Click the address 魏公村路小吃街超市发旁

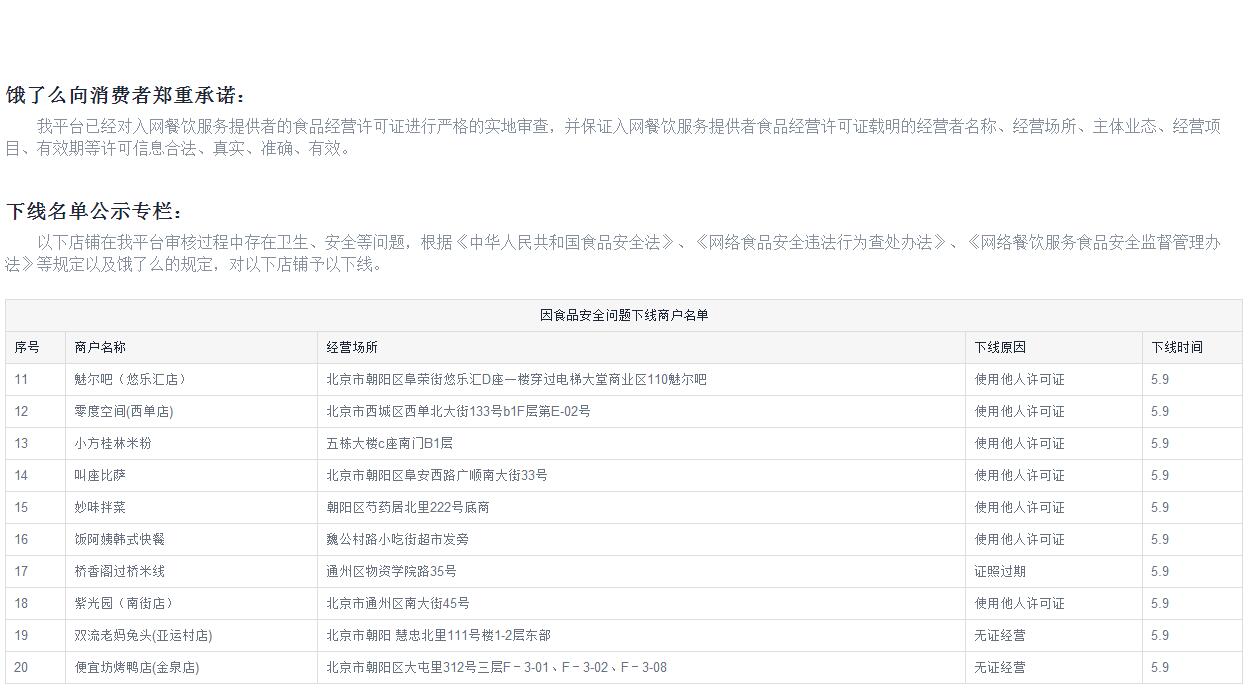(397, 539)
